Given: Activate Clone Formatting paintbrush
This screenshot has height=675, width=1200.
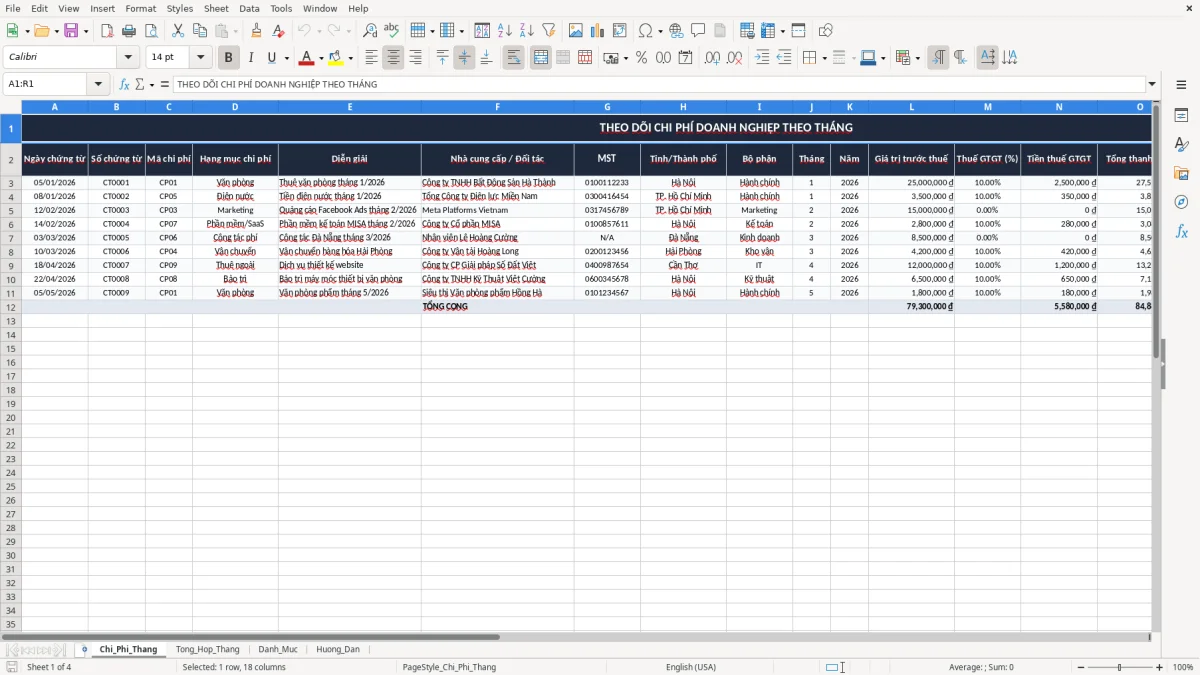Looking at the screenshot, I should click(257, 31).
